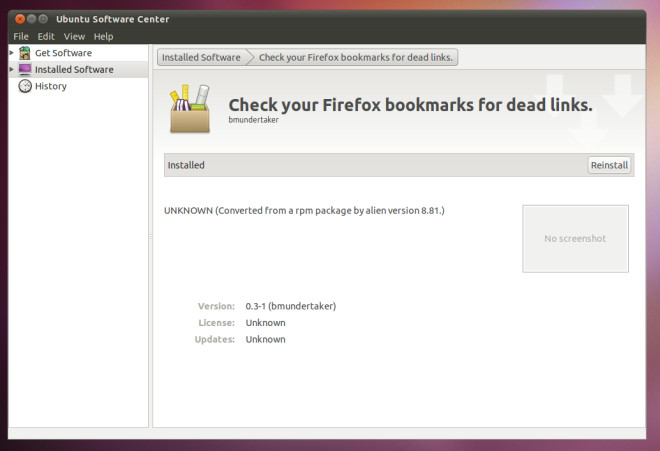Click the UNKNOWN converted from rpm description
The height and width of the screenshot is (451, 660).
[x=304, y=211]
